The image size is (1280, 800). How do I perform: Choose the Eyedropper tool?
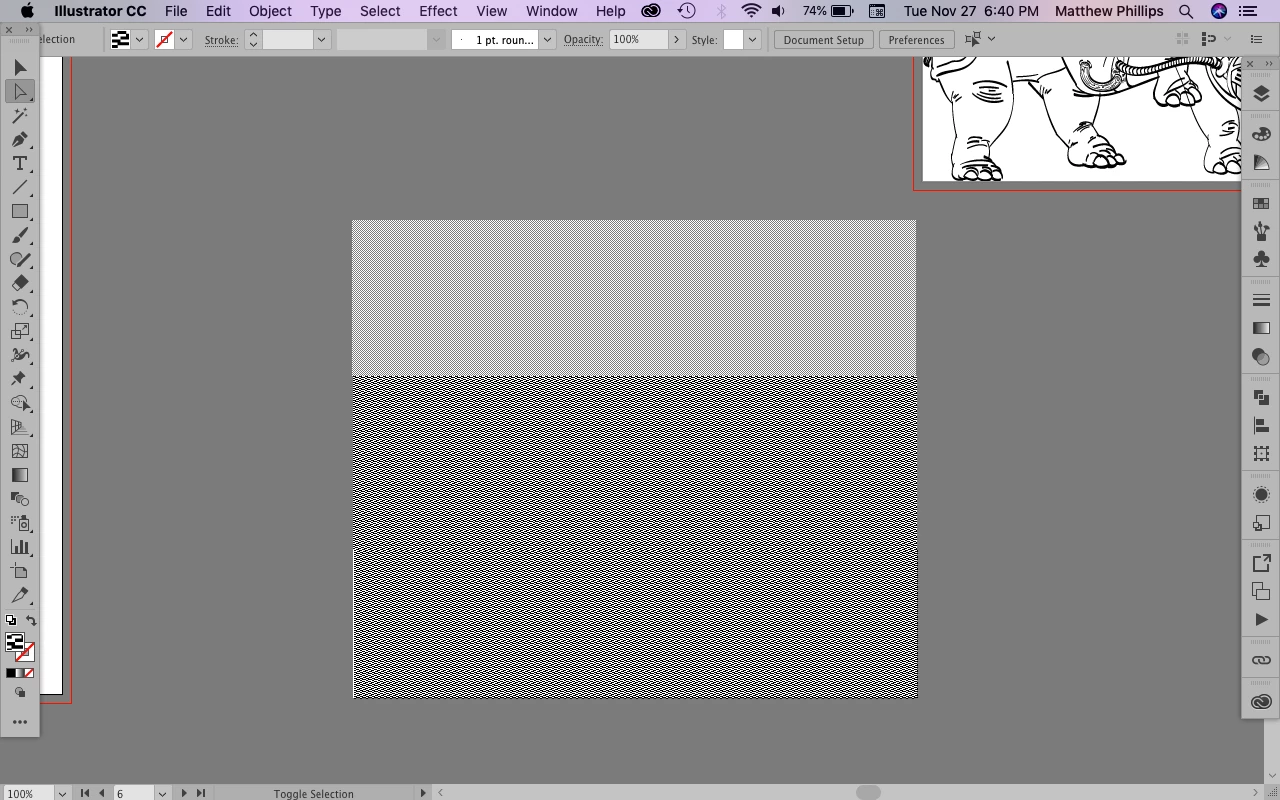[x=19, y=595]
